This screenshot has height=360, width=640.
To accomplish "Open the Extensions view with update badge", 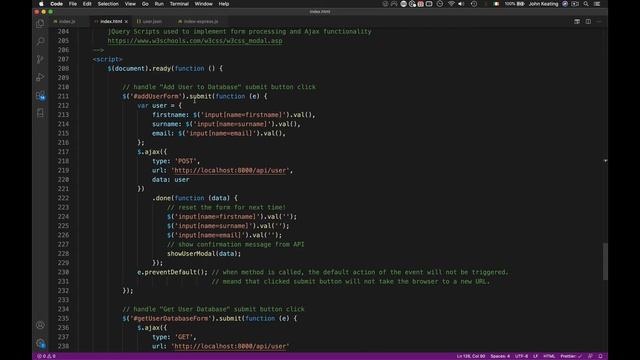I will (x=40, y=96).
